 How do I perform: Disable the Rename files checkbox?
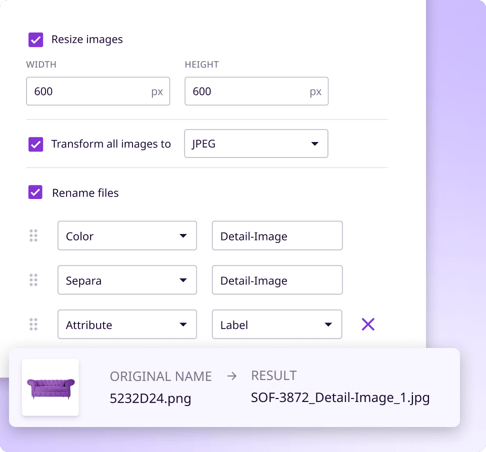pos(35,192)
